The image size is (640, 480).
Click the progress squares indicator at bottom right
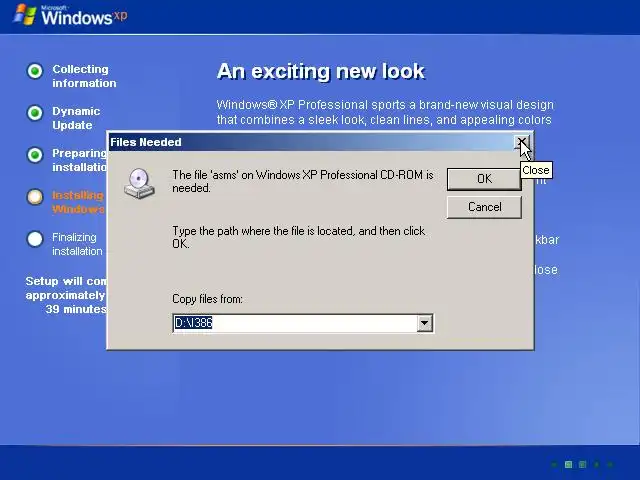582,464
